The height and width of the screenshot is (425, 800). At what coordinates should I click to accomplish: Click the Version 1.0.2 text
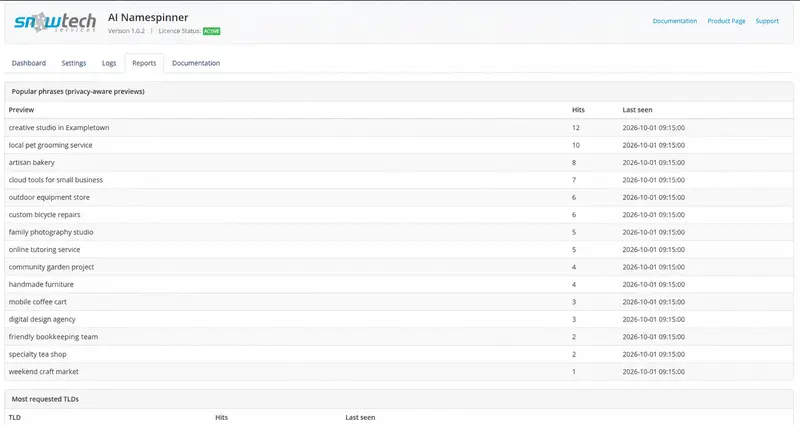[x=126, y=31]
